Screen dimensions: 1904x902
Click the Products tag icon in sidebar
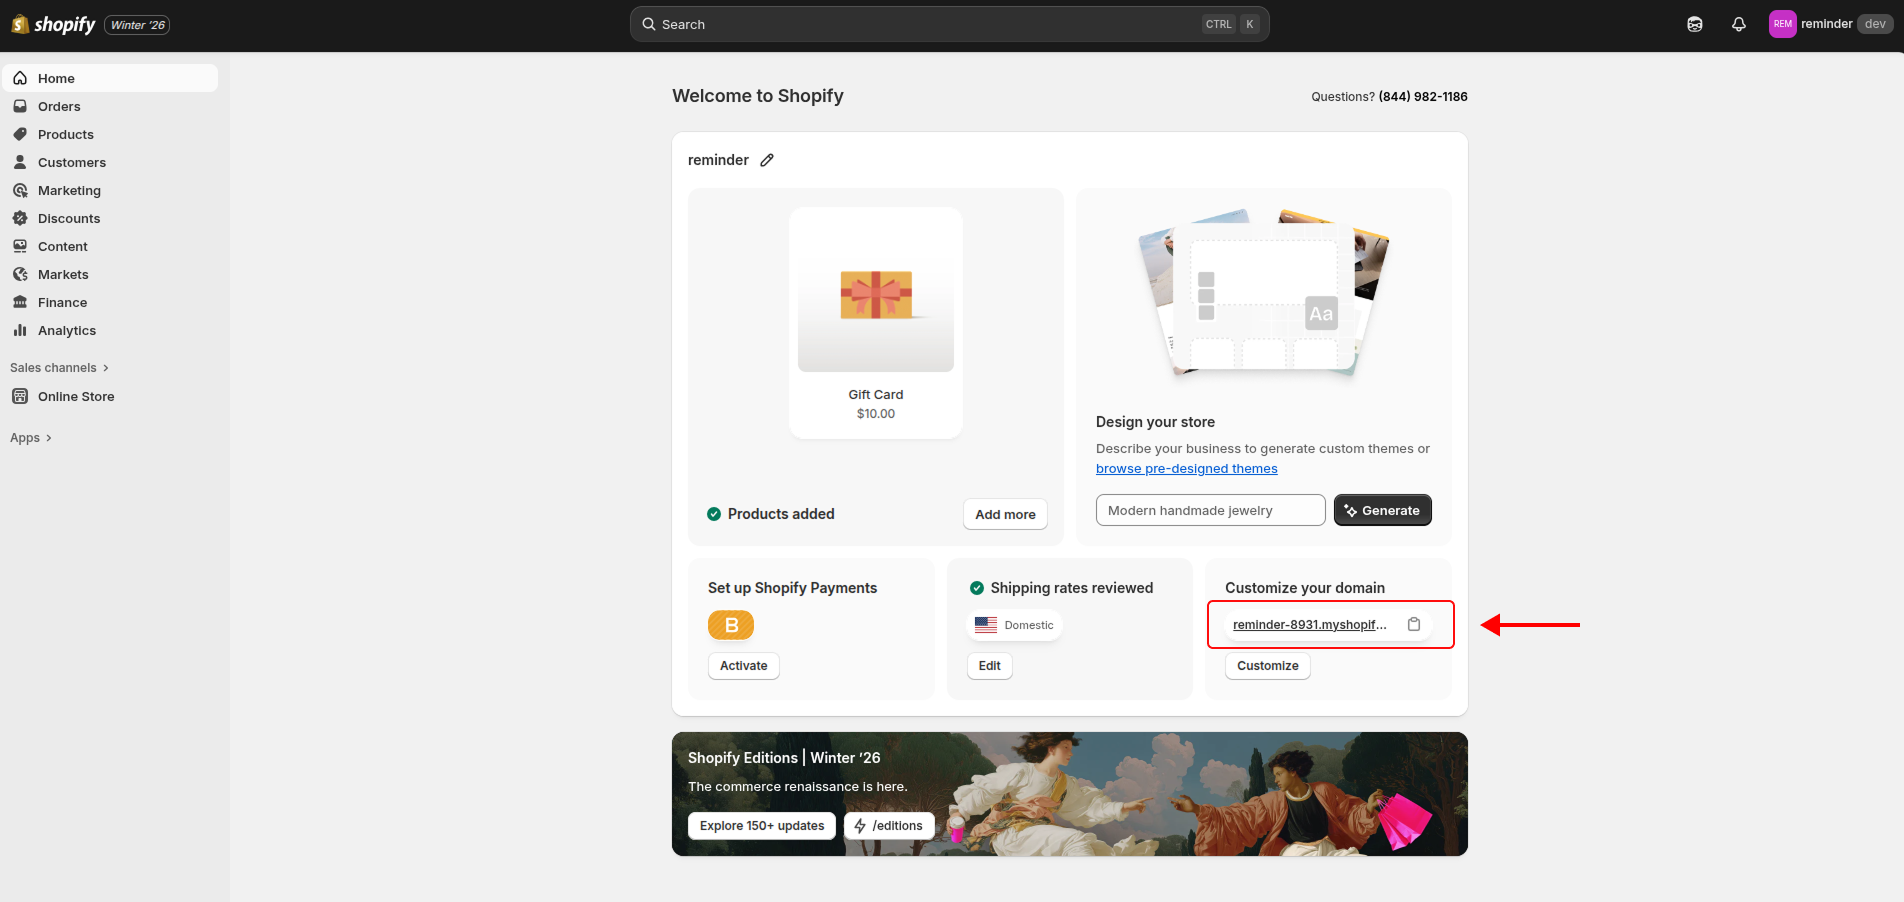[20, 134]
